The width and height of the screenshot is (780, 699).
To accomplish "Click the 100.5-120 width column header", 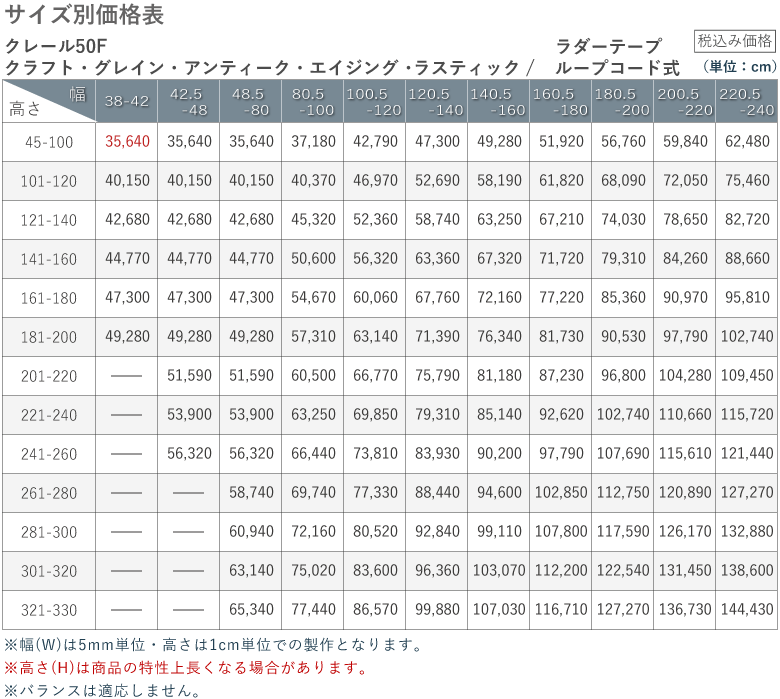I will click(375, 101).
